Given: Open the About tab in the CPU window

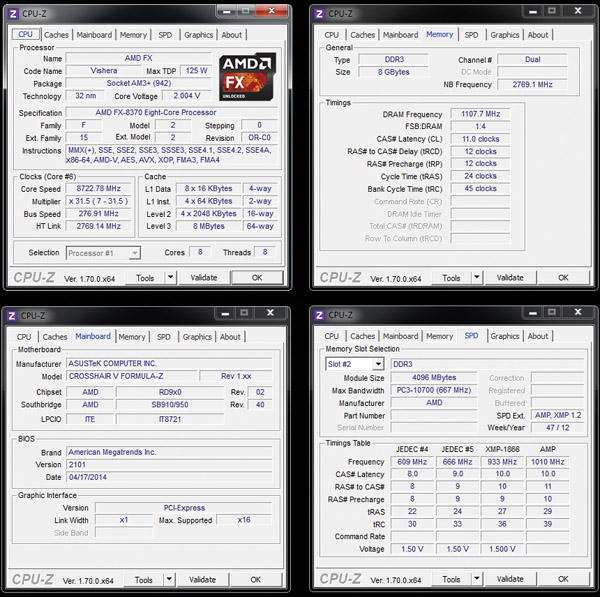Looking at the screenshot, I should click(232, 35).
